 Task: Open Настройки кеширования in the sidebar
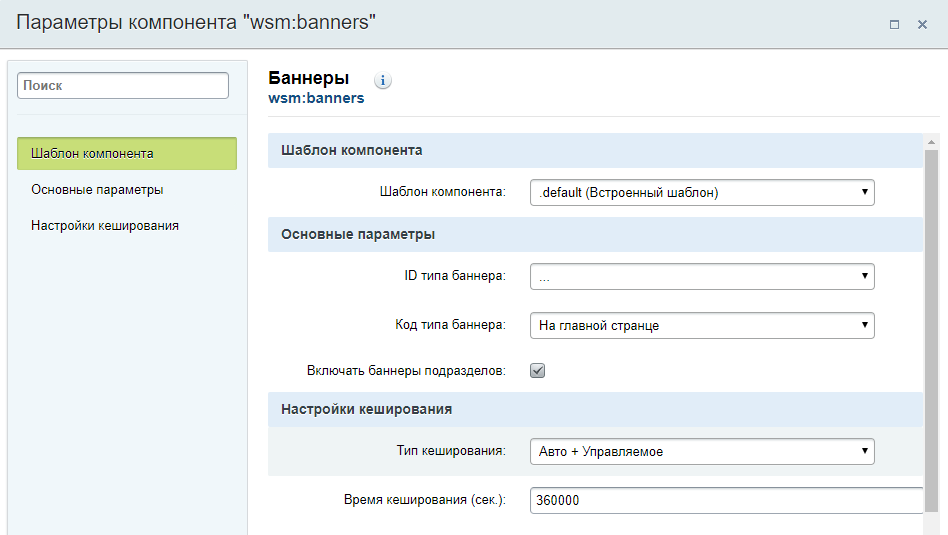click(105, 226)
